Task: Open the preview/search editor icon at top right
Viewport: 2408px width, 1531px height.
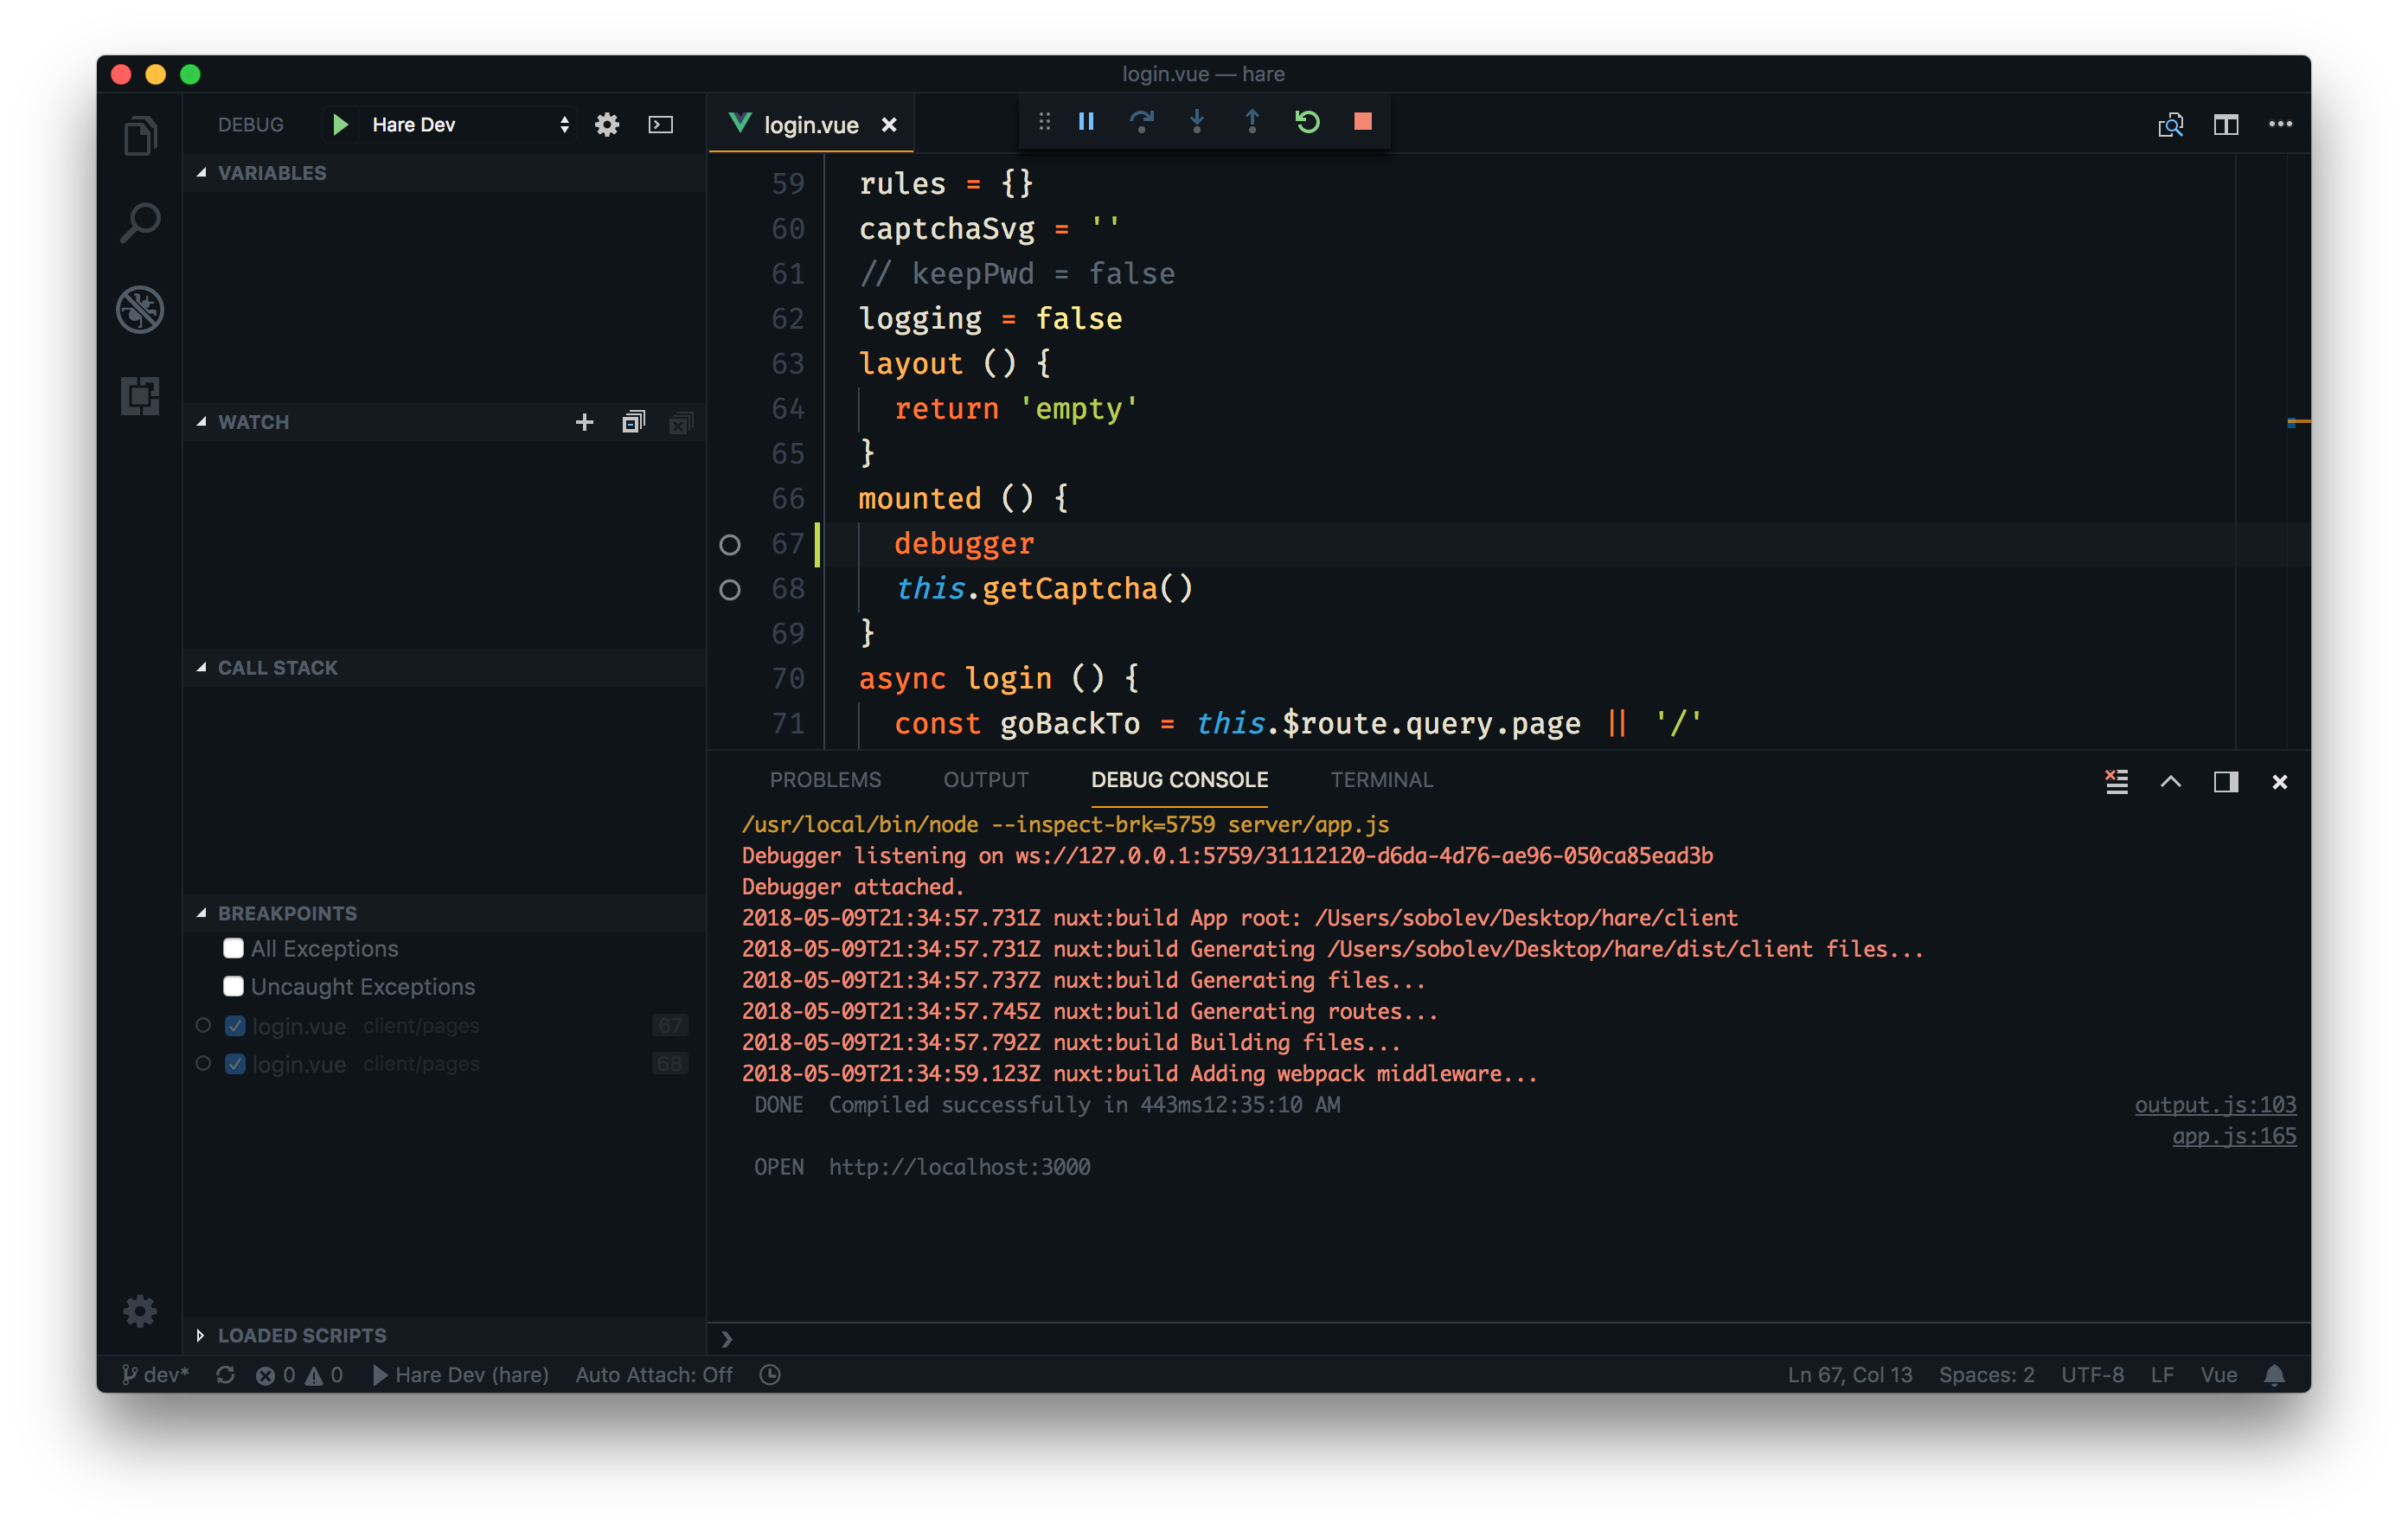Action: [x=2170, y=125]
